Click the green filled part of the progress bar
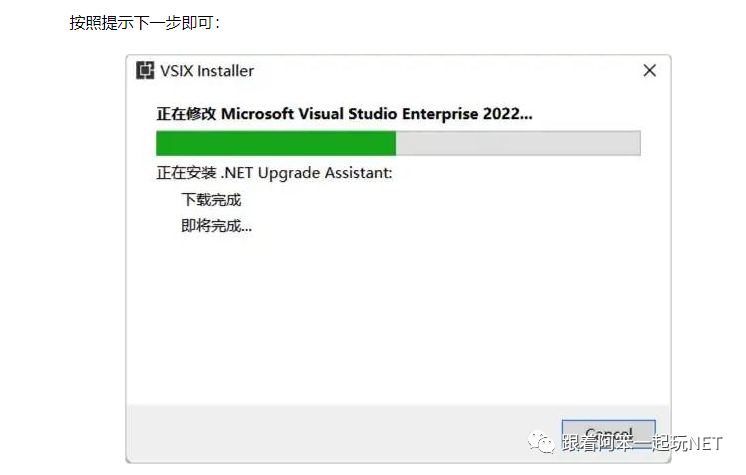 (x=276, y=143)
